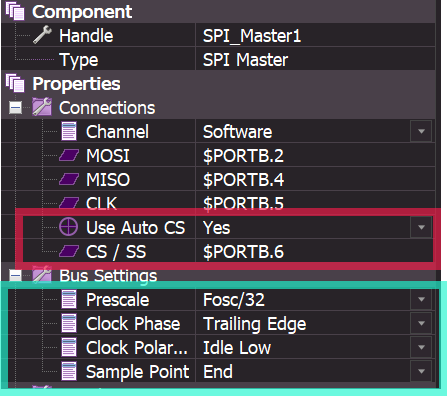447x396 pixels.
Task: Click the Channel list icon
Action: (x=69, y=131)
